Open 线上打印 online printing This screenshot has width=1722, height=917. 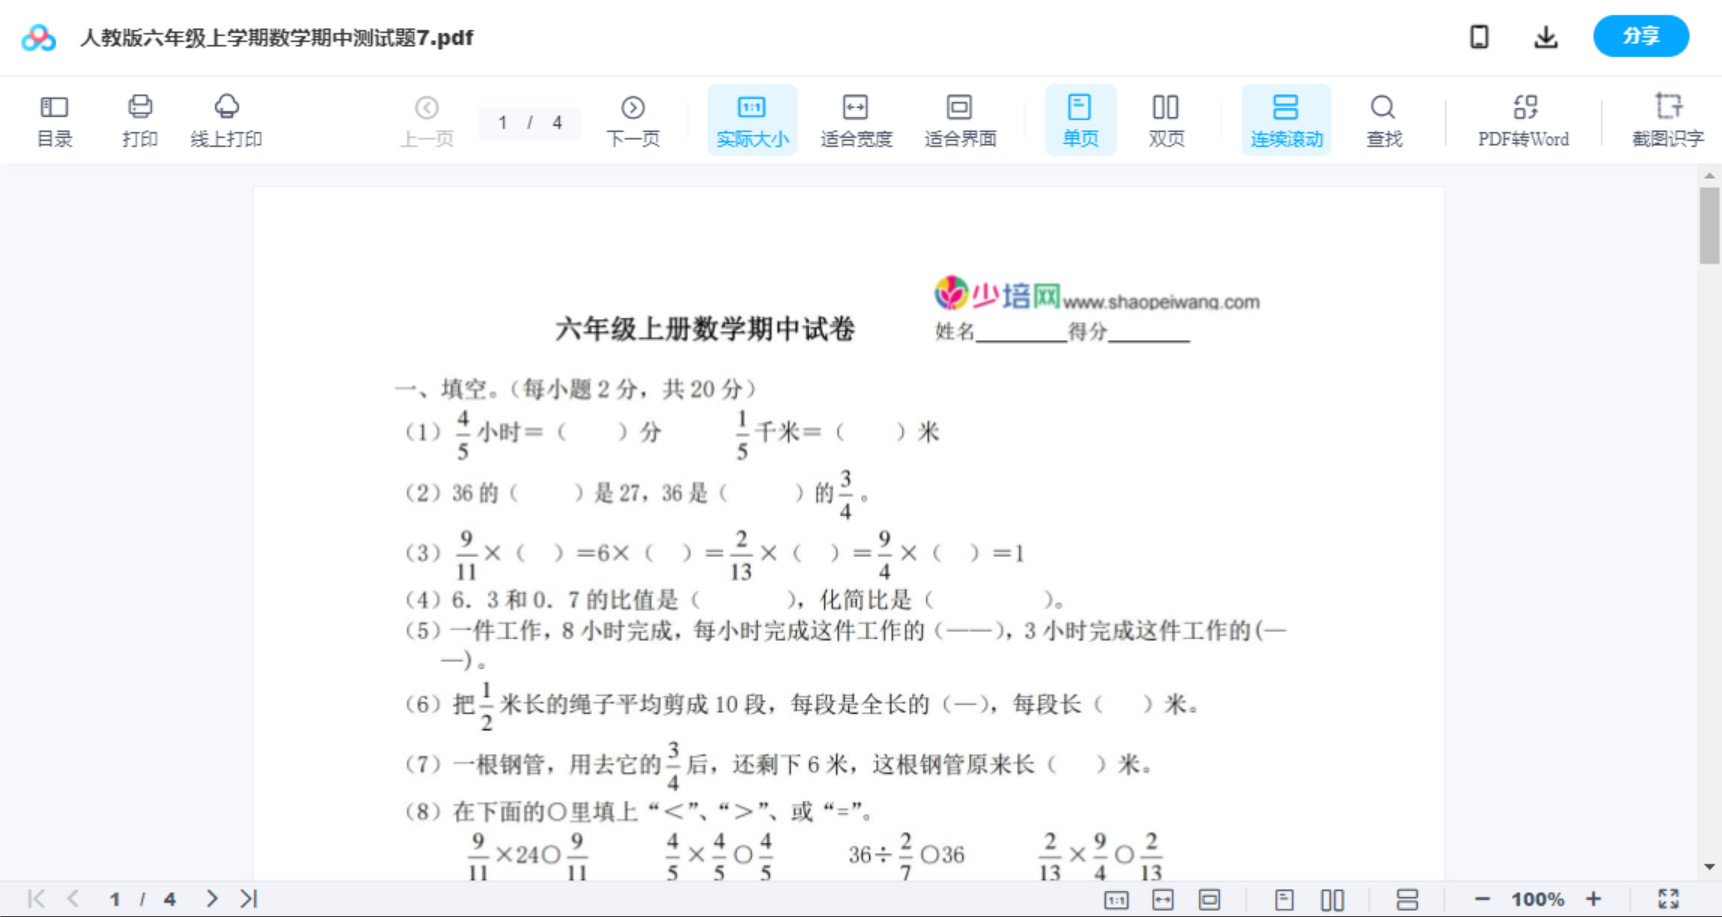point(226,119)
